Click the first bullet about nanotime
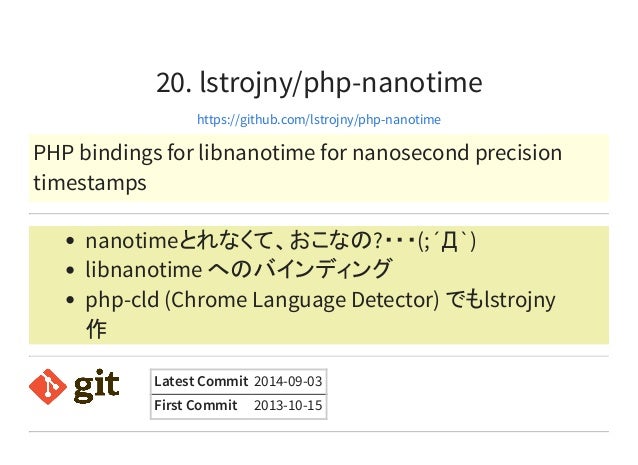 pyautogui.click(x=280, y=240)
